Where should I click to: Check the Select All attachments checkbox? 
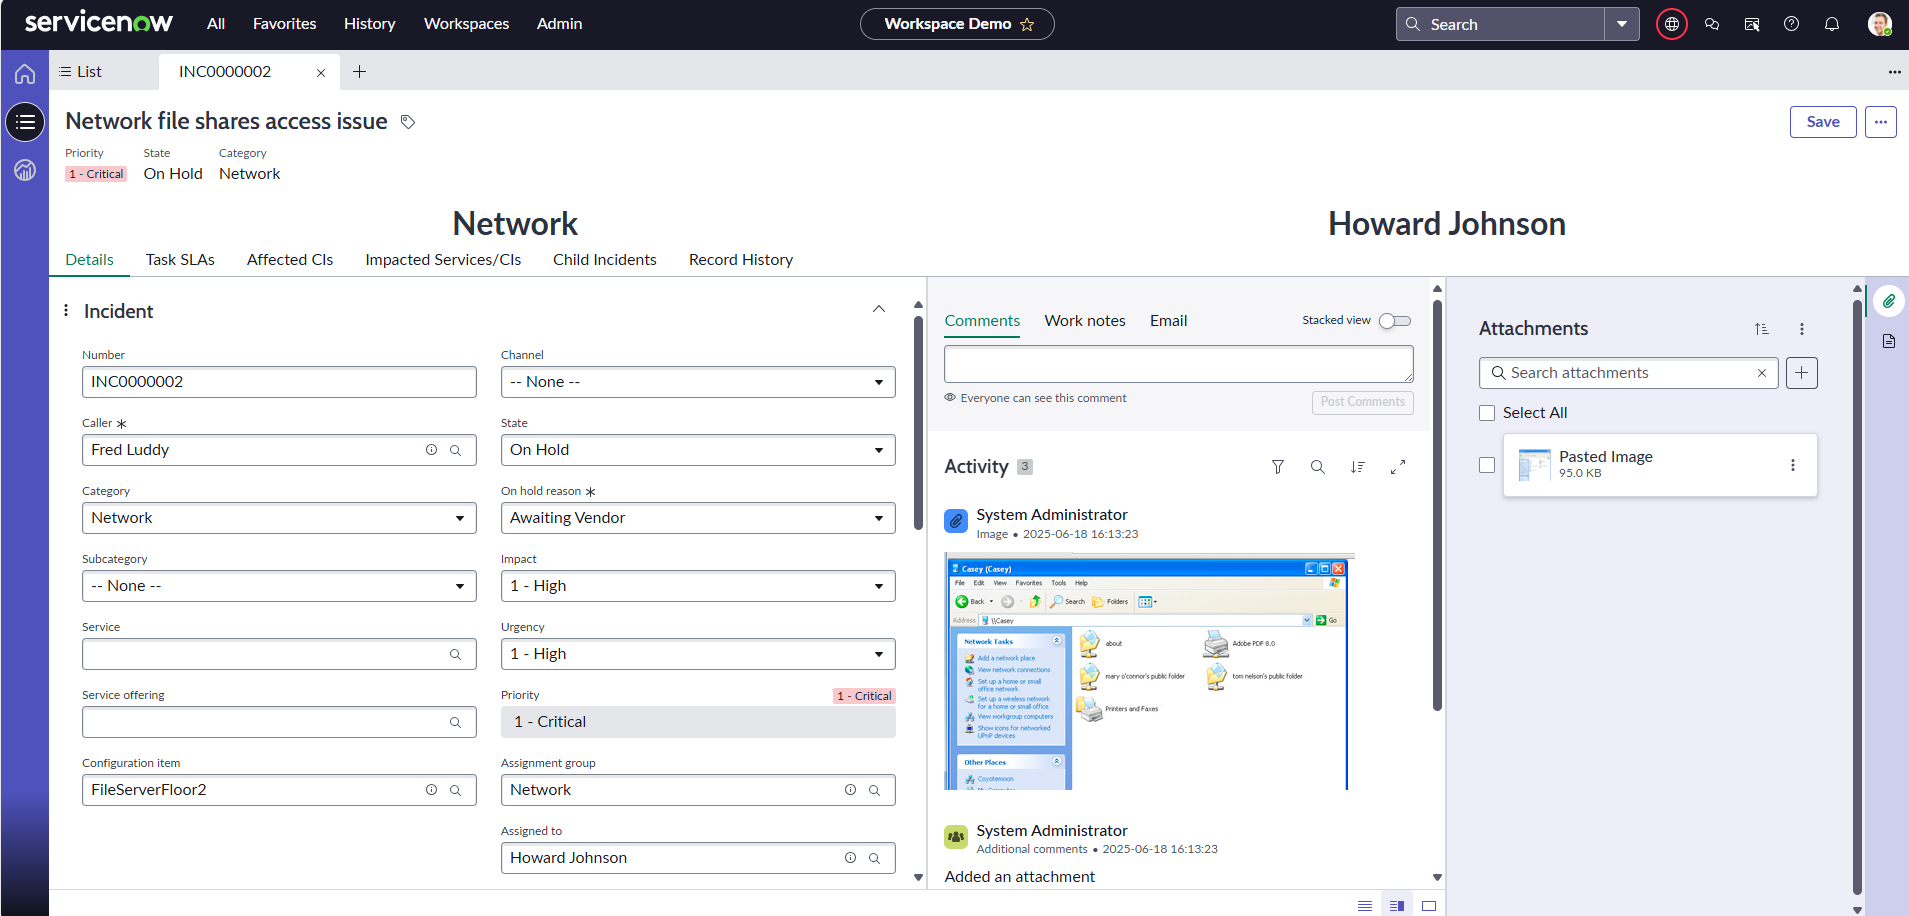(x=1487, y=413)
